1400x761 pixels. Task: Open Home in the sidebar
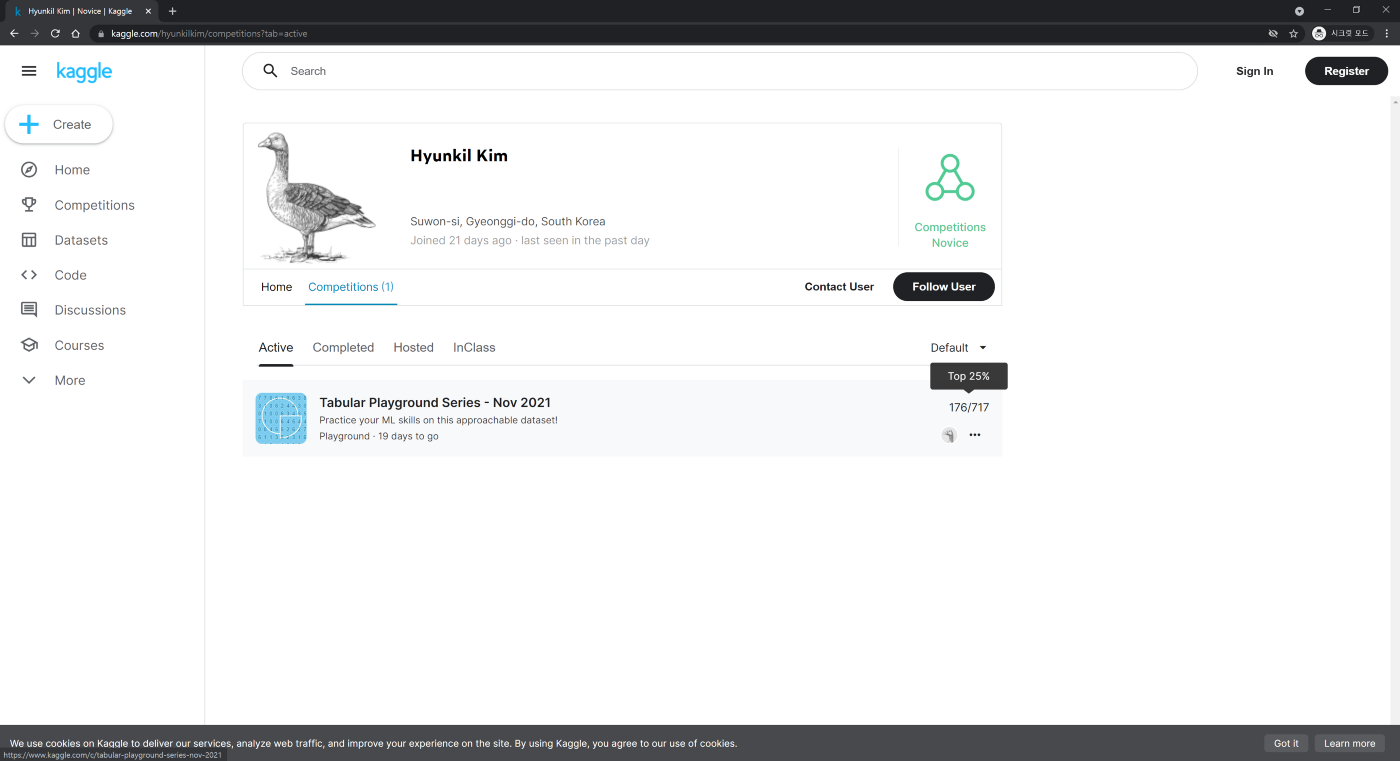71,170
